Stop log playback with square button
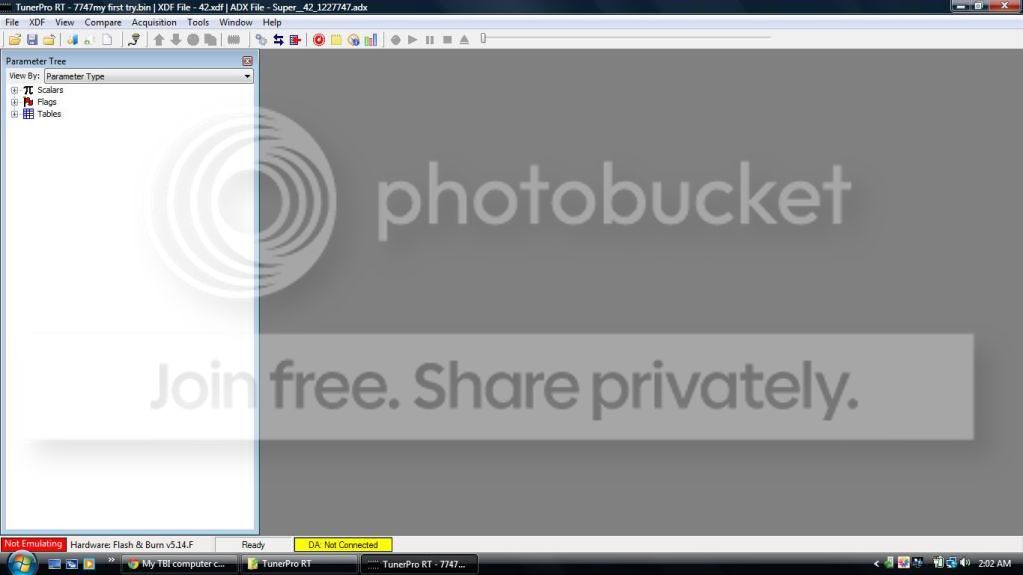Viewport: 1023px width, 575px height. [x=448, y=40]
